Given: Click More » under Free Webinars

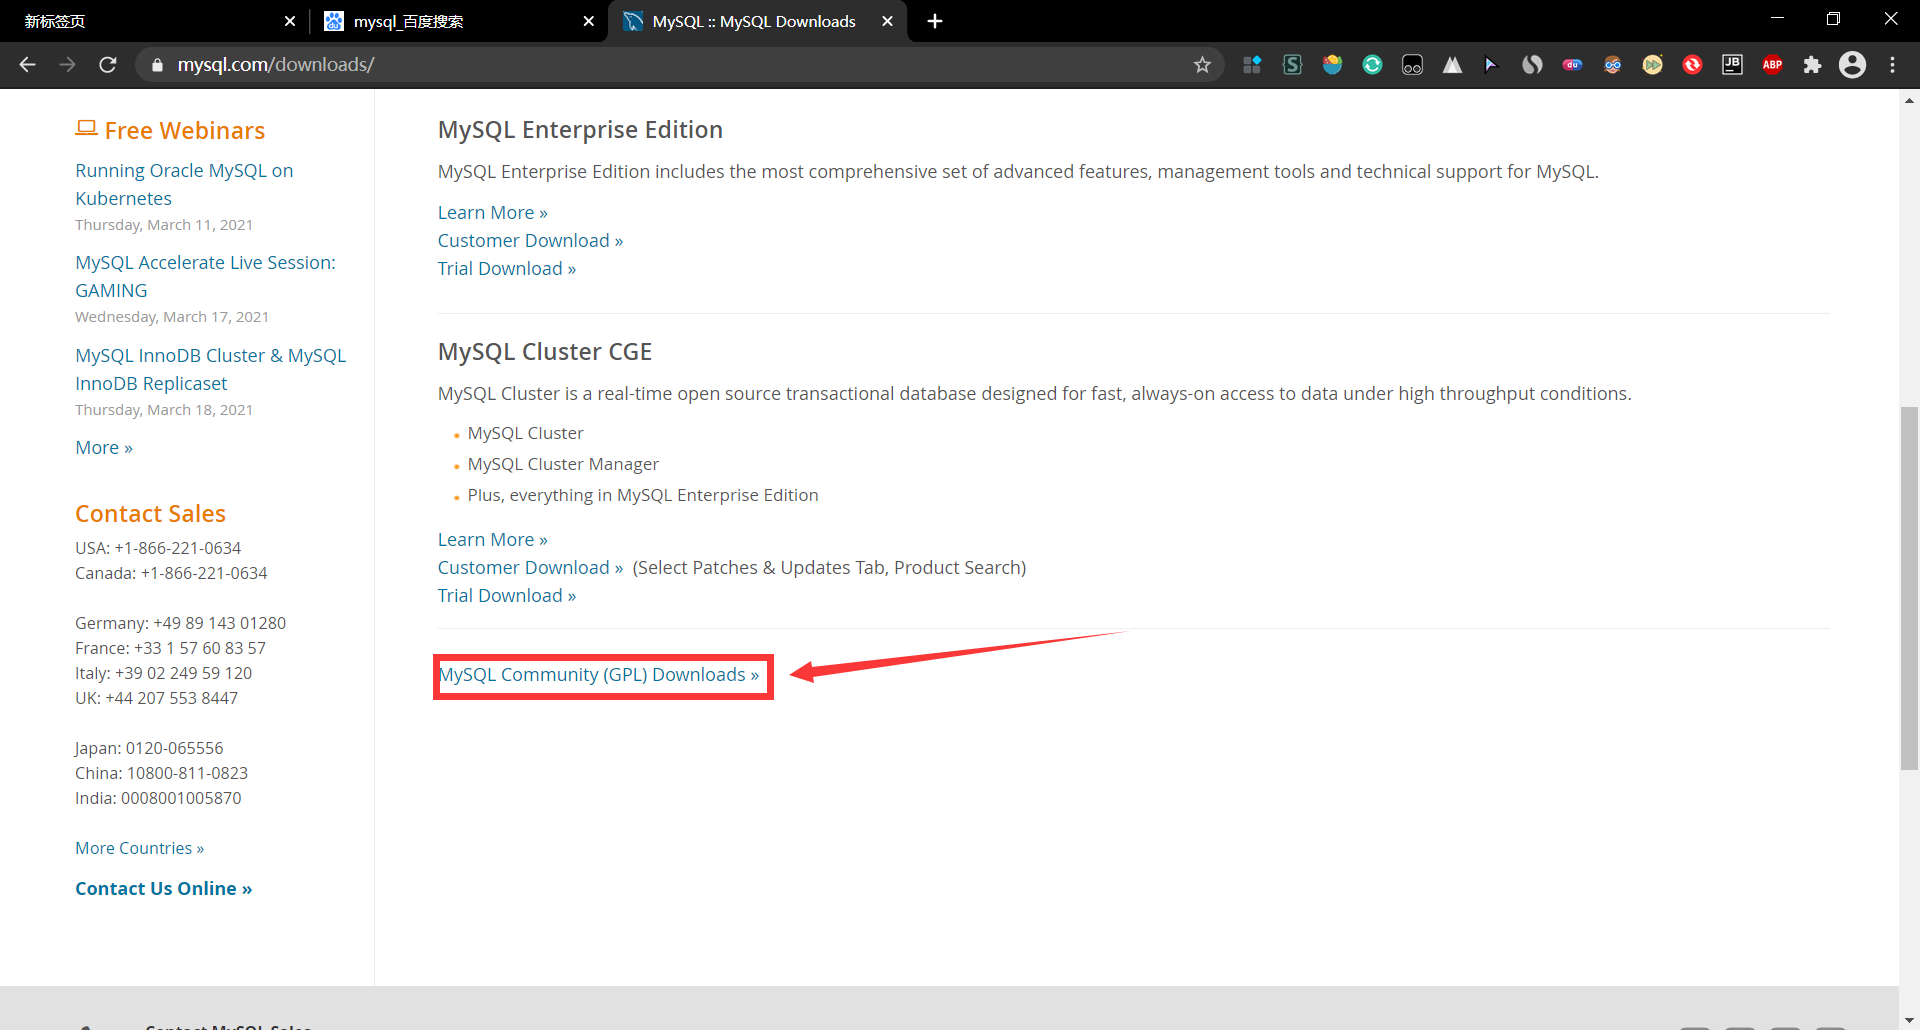Looking at the screenshot, I should pyautogui.click(x=104, y=448).
